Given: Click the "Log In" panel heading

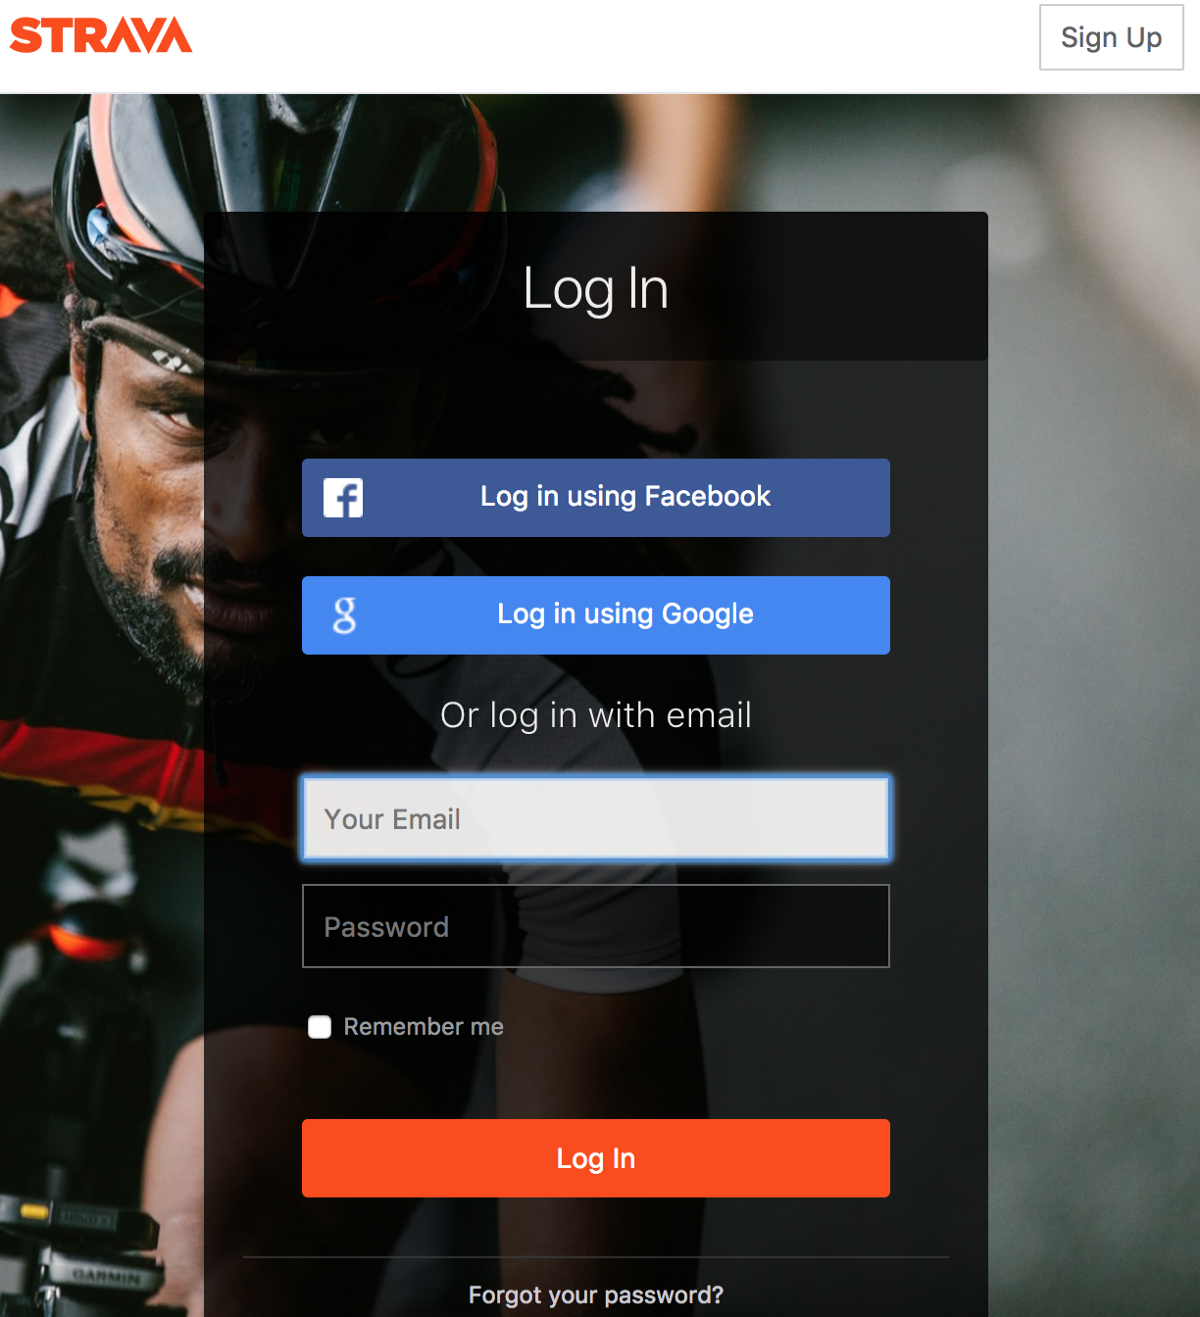Looking at the screenshot, I should (x=596, y=289).
